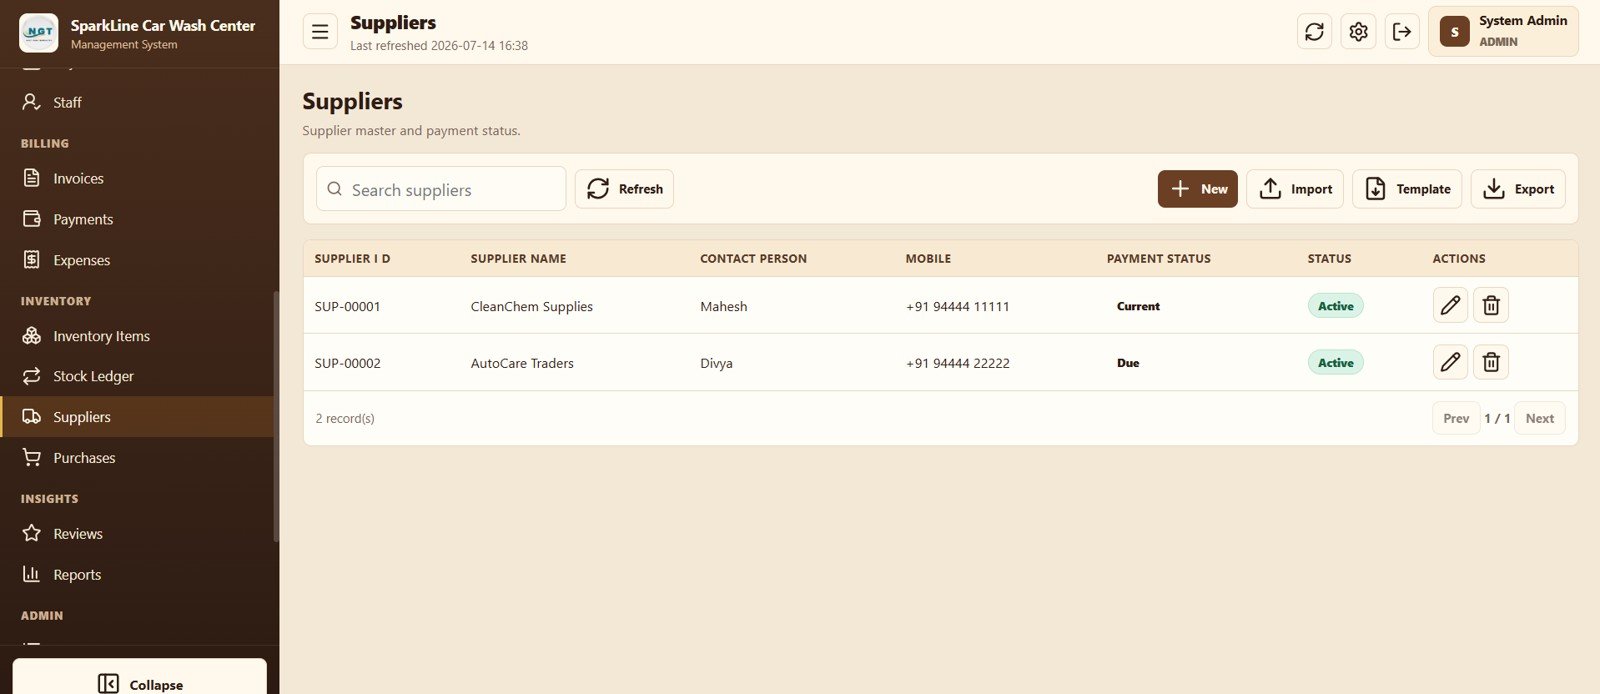Click the Due payment status

pyautogui.click(x=1128, y=363)
